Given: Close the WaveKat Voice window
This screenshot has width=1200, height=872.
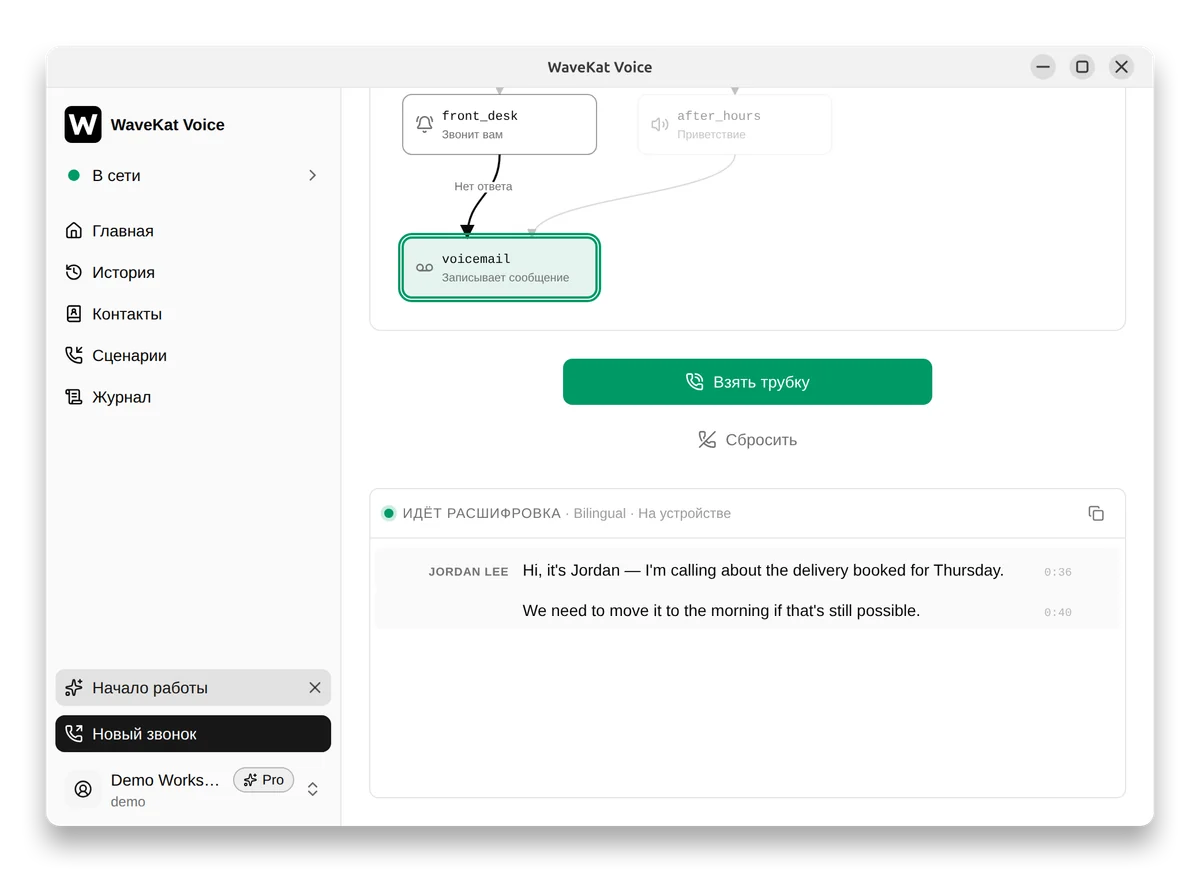Looking at the screenshot, I should coord(1121,67).
